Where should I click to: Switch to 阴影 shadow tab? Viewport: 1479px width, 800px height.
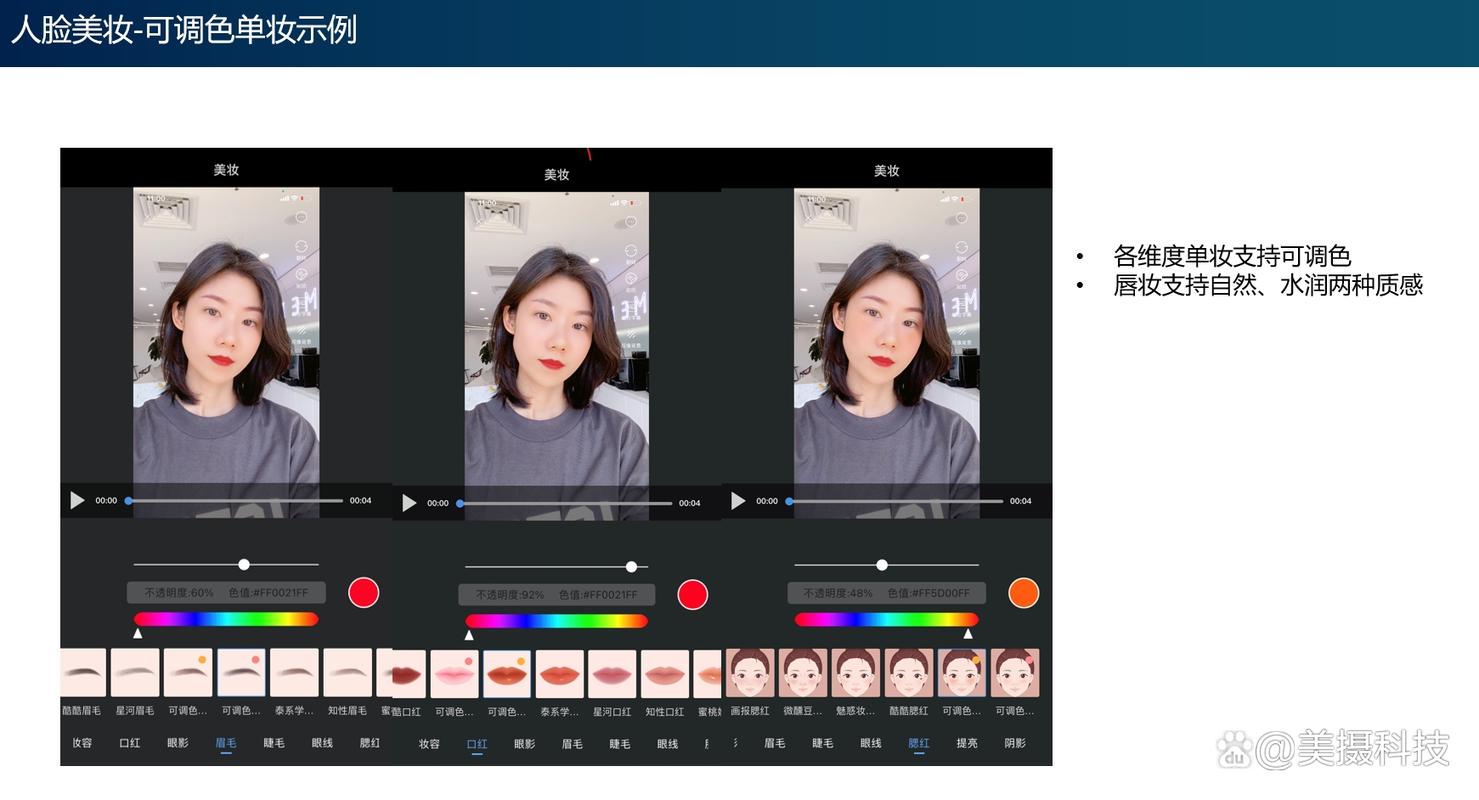tap(1014, 743)
